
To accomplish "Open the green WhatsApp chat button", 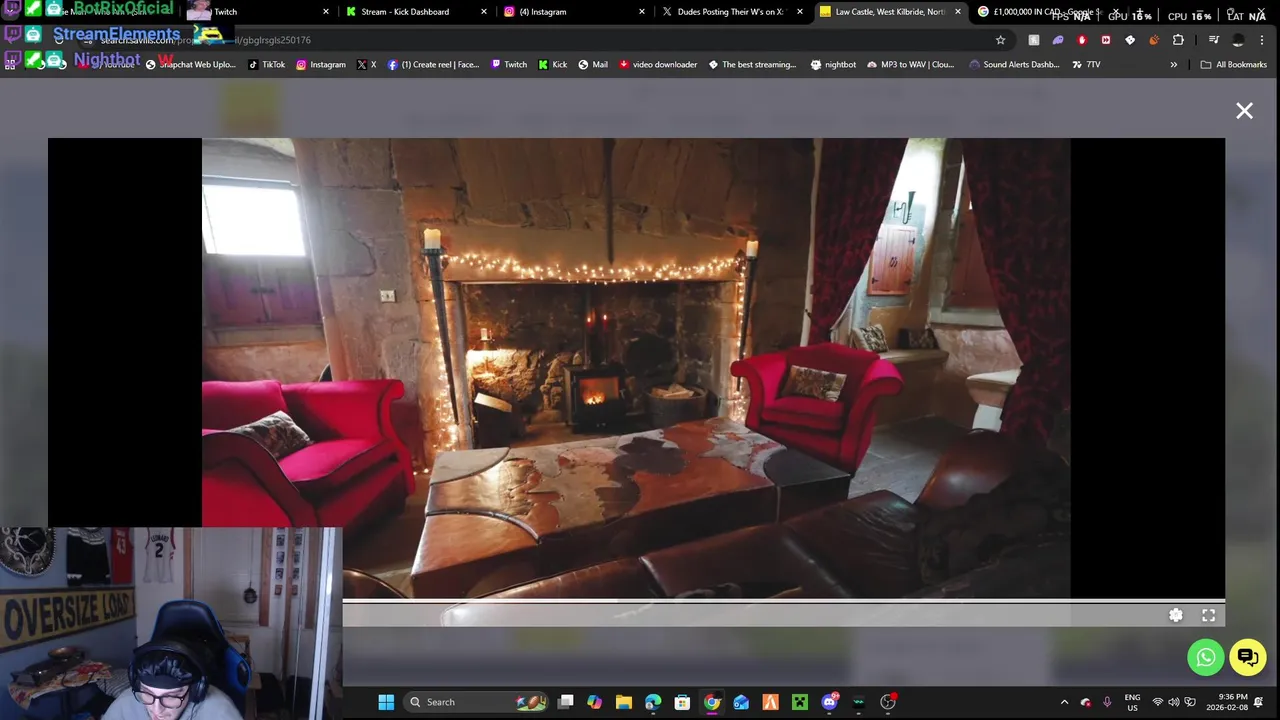I will pyautogui.click(x=1206, y=657).
